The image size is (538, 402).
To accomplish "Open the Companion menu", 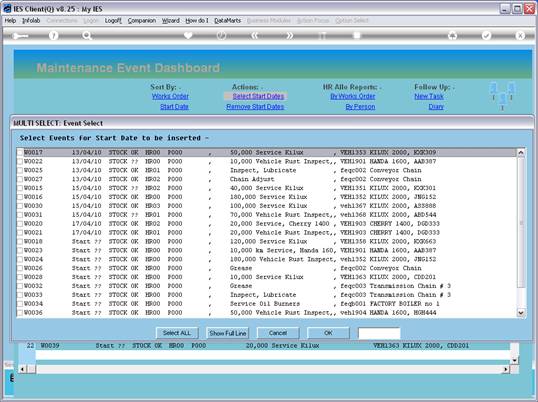I will [142, 21].
